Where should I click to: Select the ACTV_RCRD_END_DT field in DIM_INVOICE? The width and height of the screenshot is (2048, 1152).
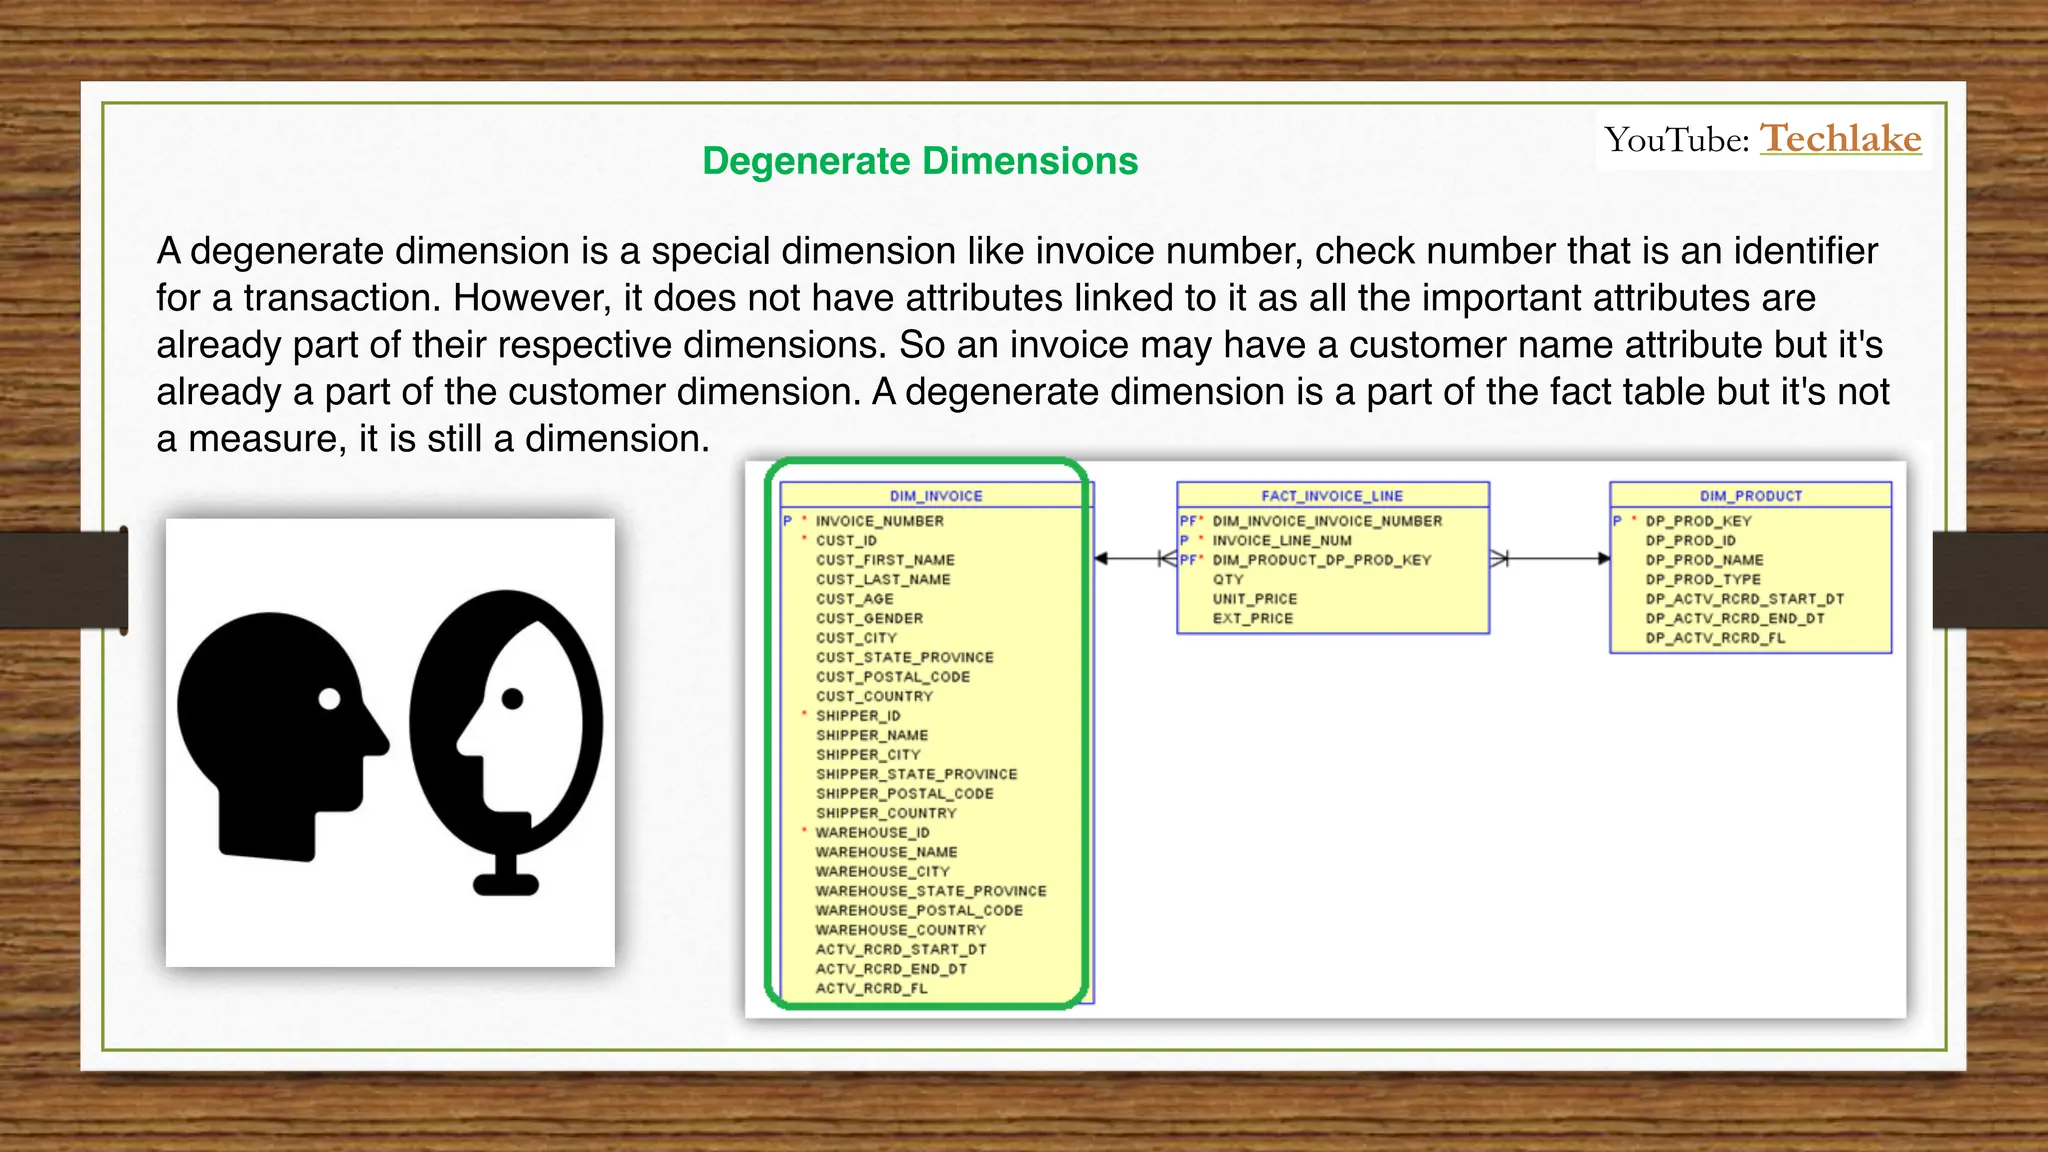(x=891, y=970)
